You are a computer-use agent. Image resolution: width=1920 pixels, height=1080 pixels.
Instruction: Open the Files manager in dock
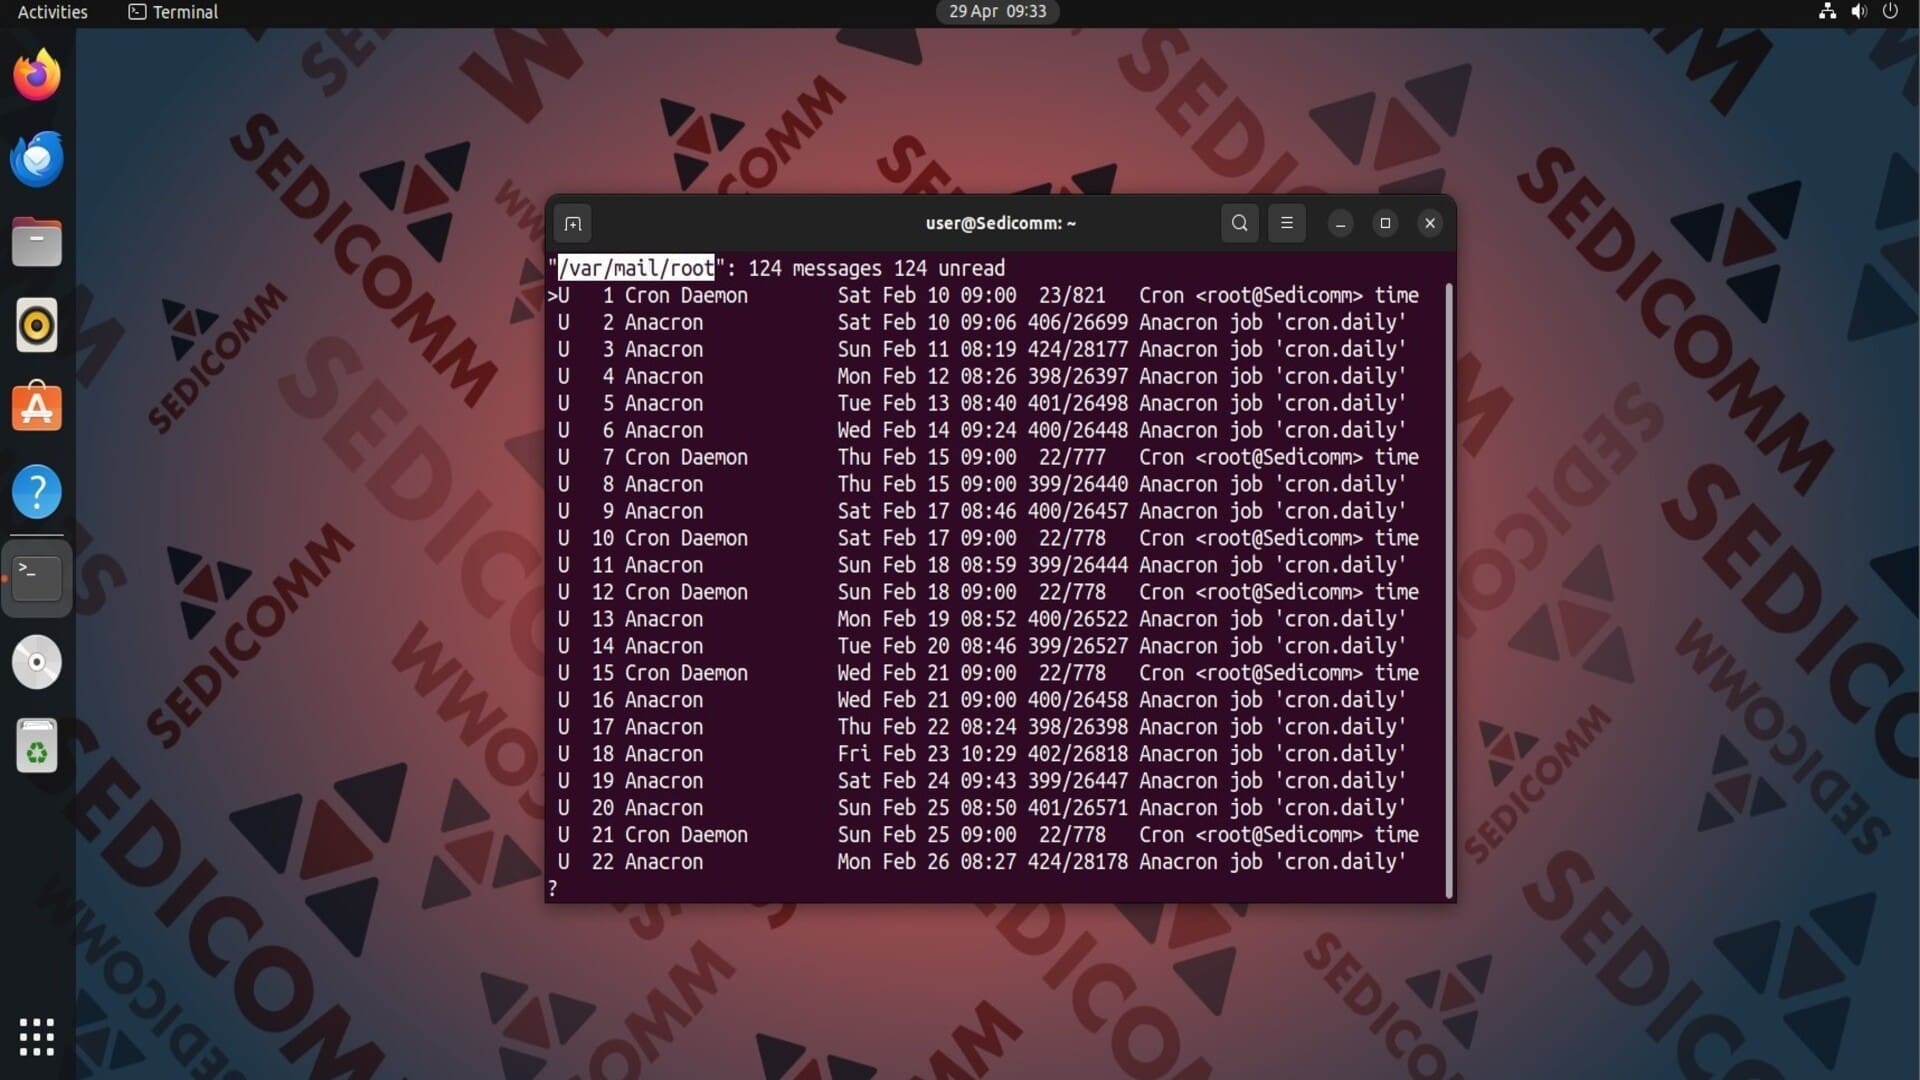click(x=37, y=242)
